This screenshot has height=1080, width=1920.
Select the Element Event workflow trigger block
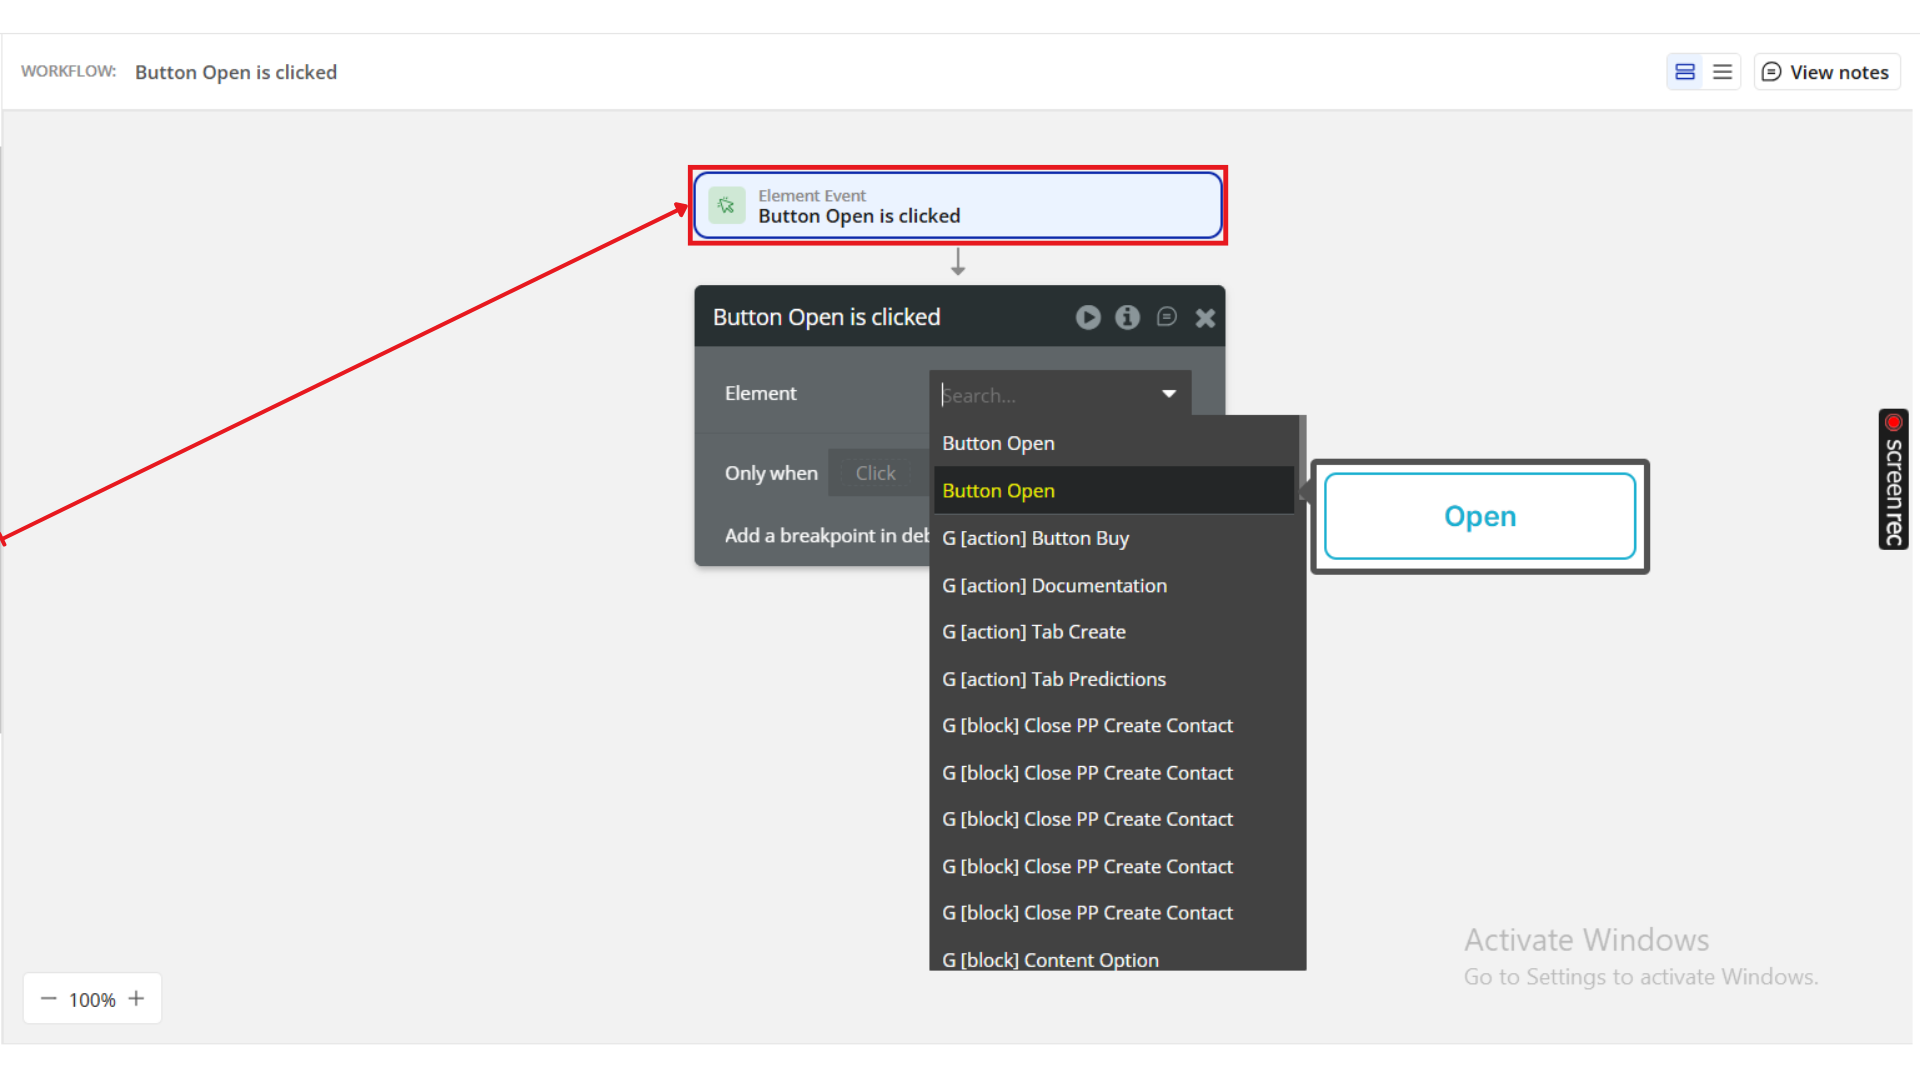point(957,206)
